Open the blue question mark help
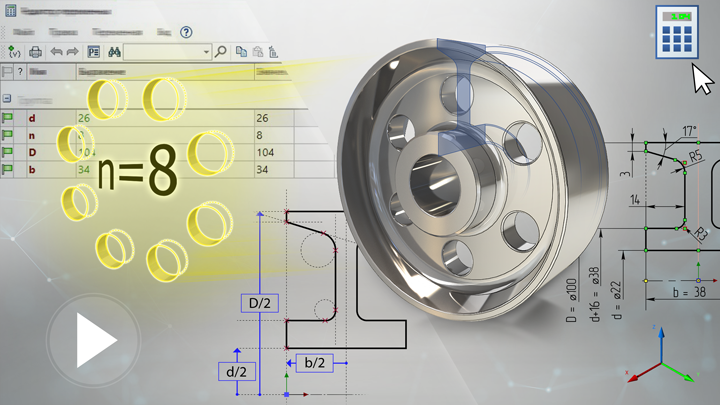720x405 pixels. (186, 32)
